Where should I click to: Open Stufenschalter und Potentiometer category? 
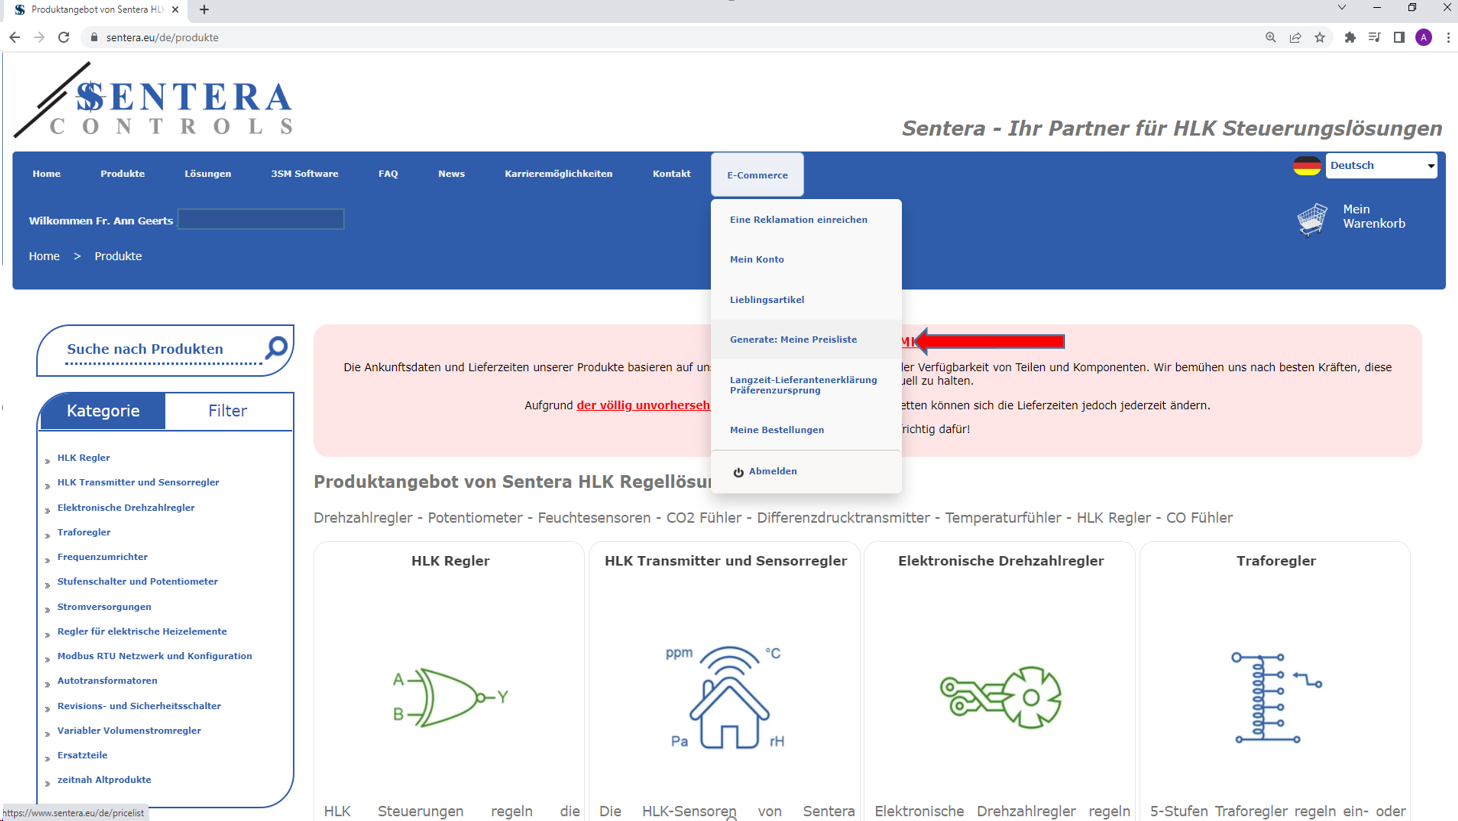[137, 581]
